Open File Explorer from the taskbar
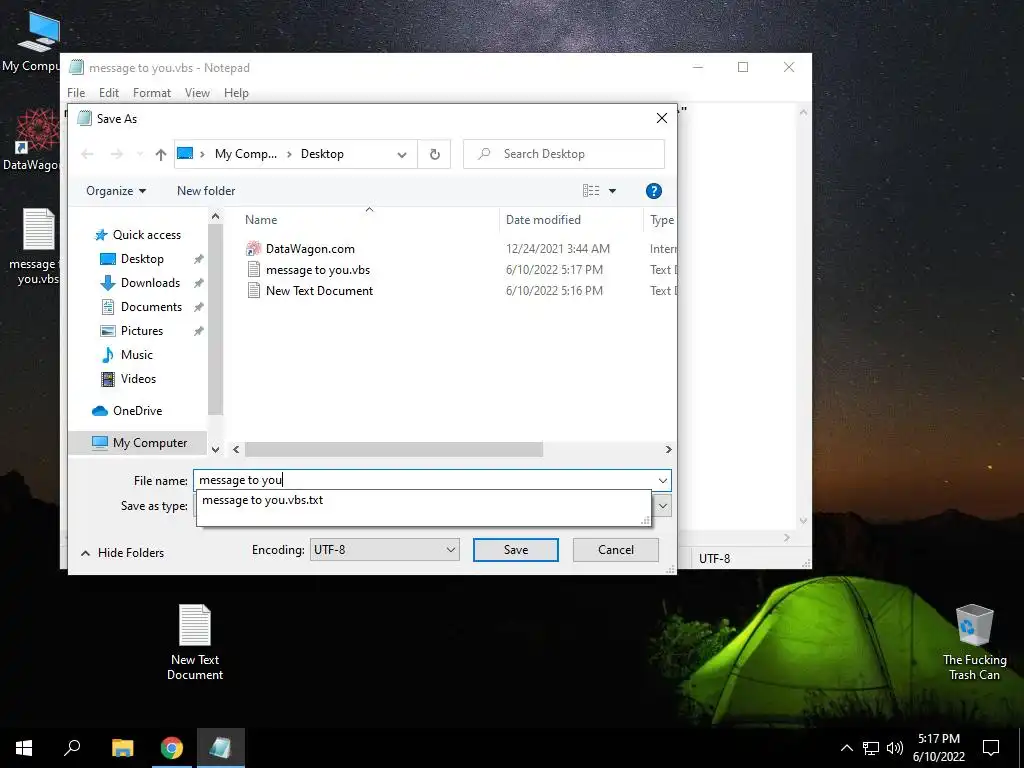 click(122, 748)
